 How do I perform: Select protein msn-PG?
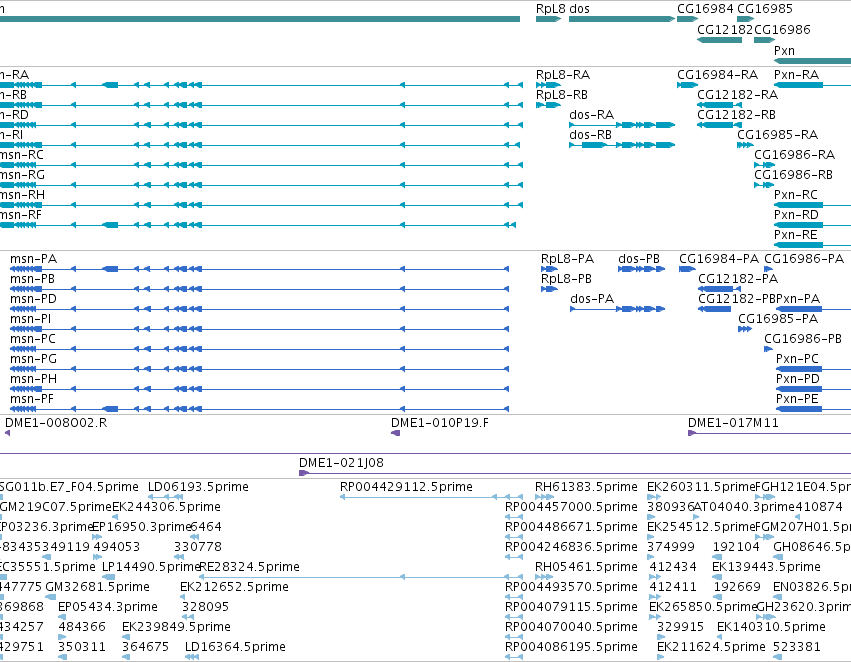pos(33,359)
